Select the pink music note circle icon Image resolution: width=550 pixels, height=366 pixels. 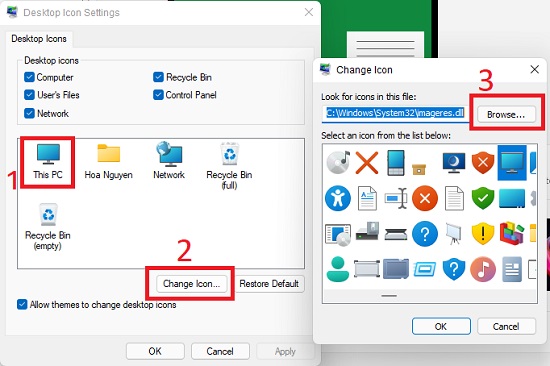click(x=483, y=269)
